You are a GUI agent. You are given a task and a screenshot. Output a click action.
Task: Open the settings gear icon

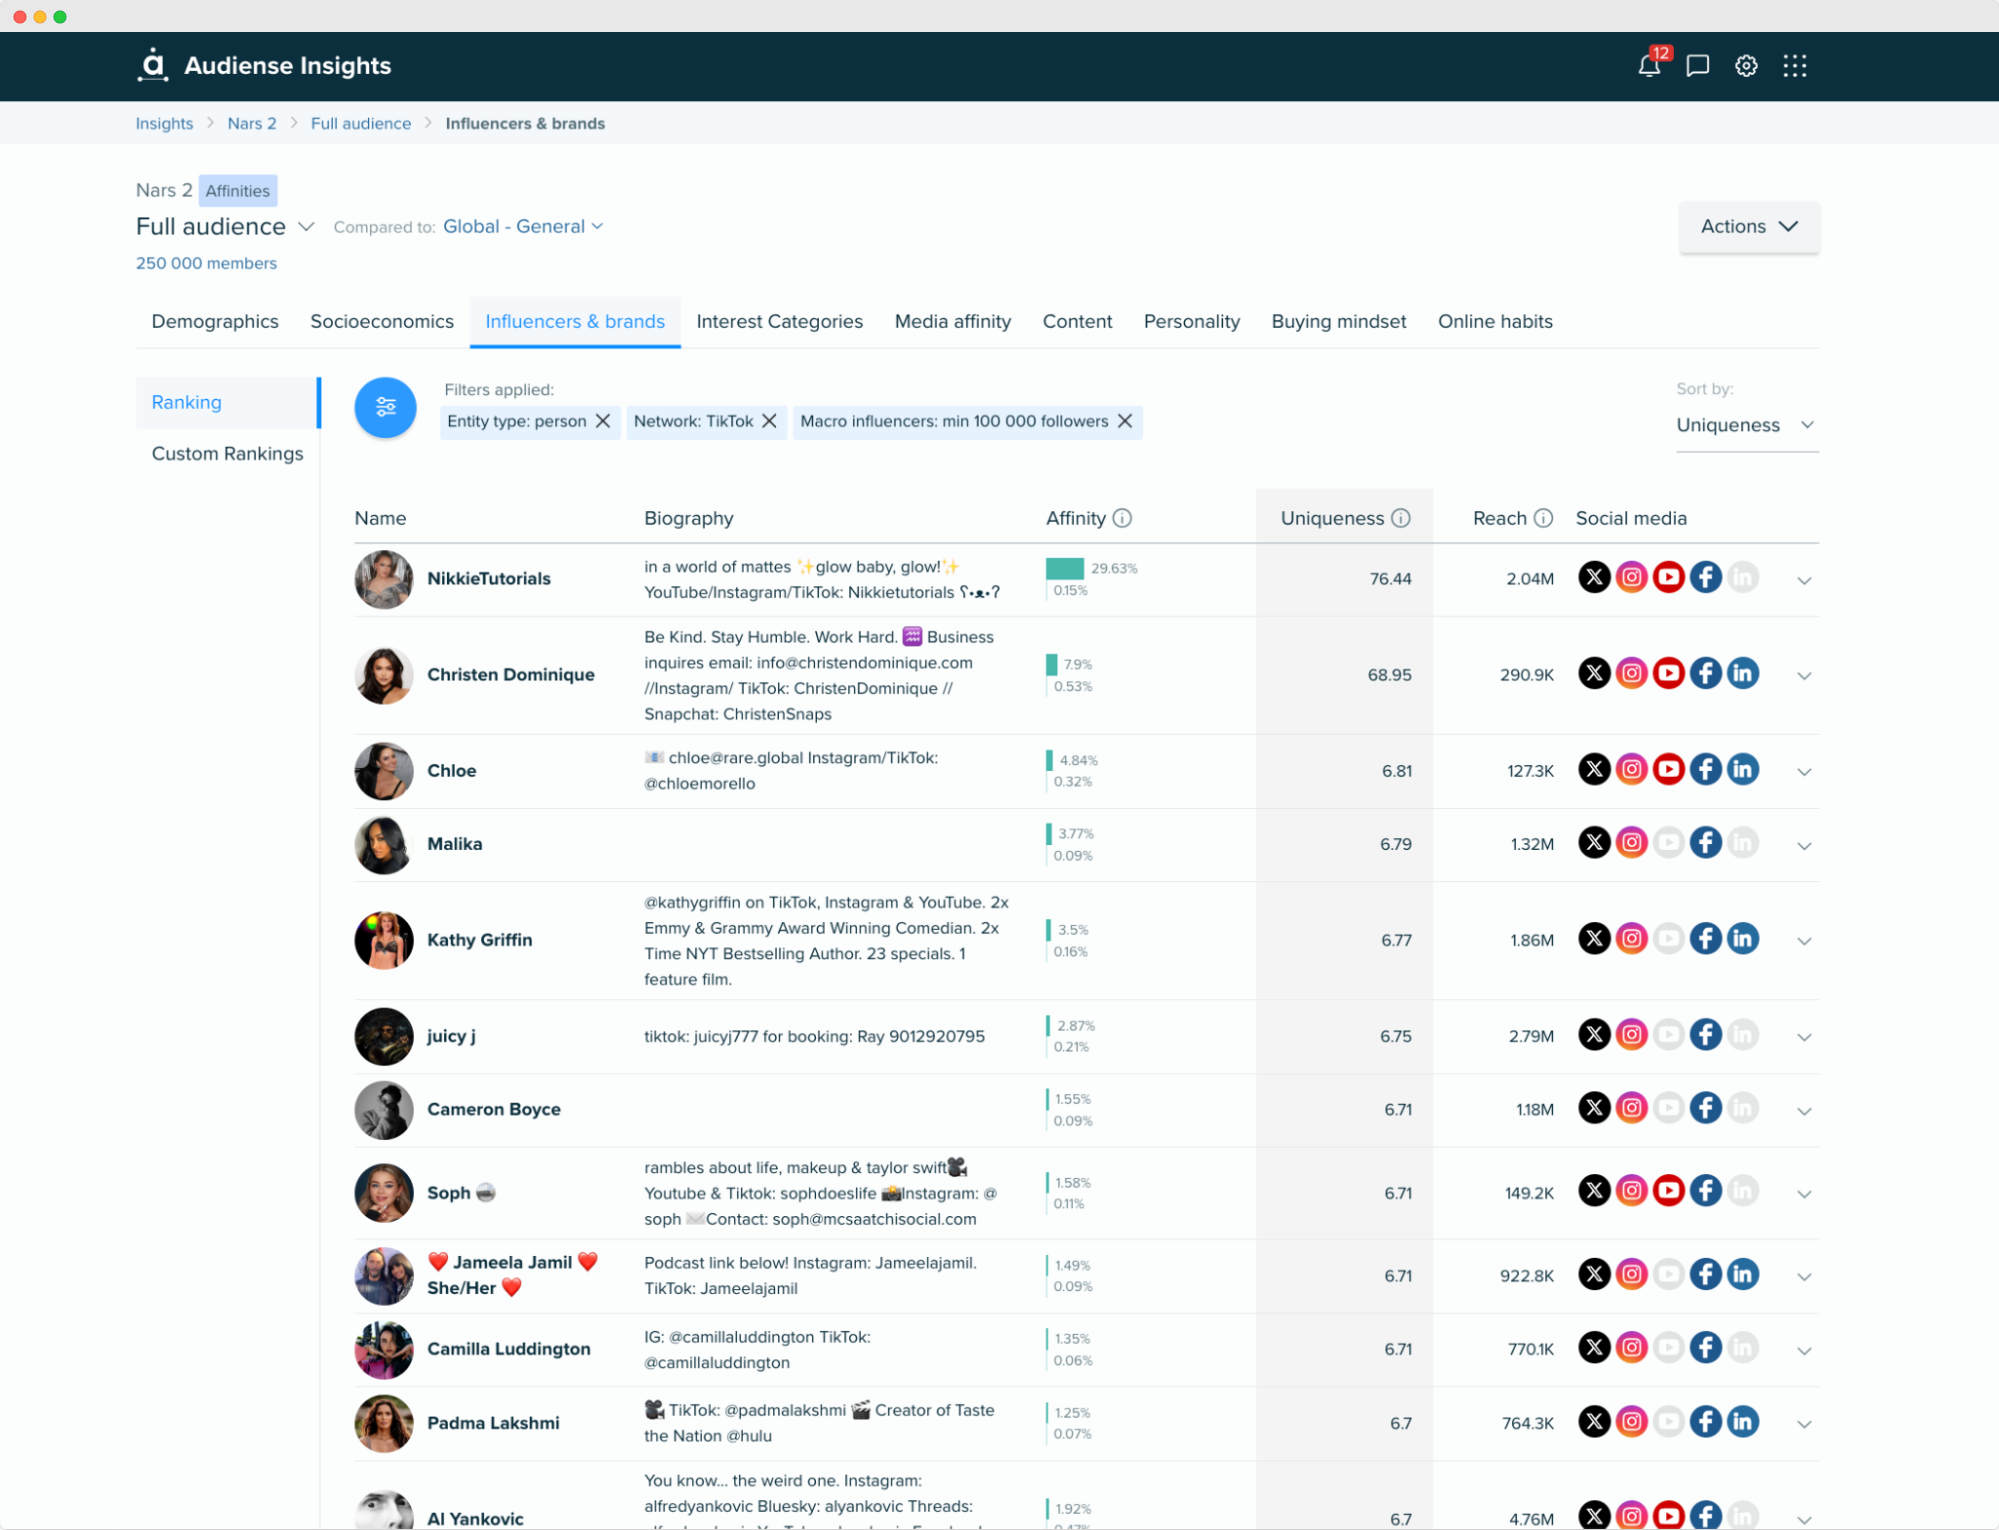pos(1746,66)
